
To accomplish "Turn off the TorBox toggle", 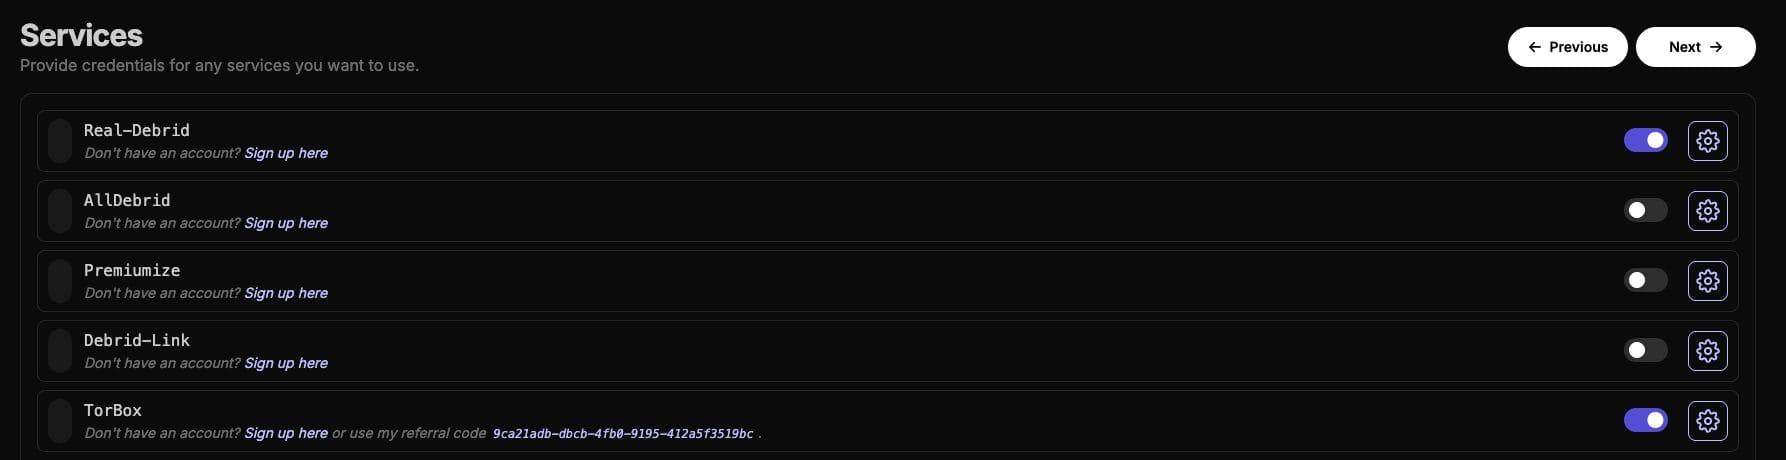I will [x=1645, y=420].
